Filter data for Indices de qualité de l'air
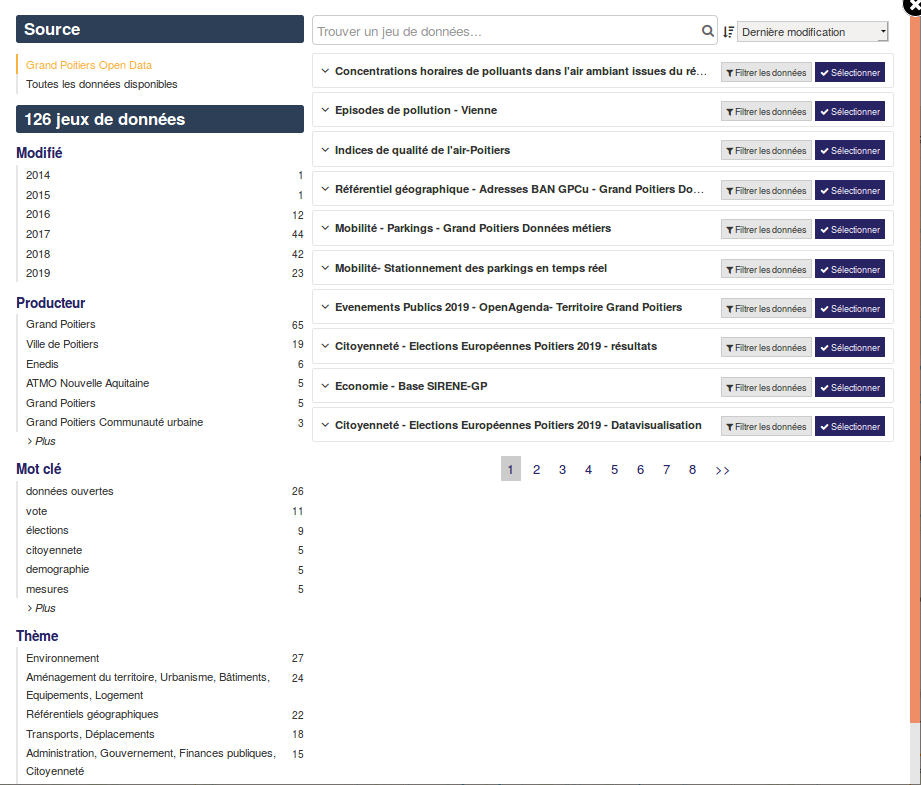 click(x=766, y=150)
